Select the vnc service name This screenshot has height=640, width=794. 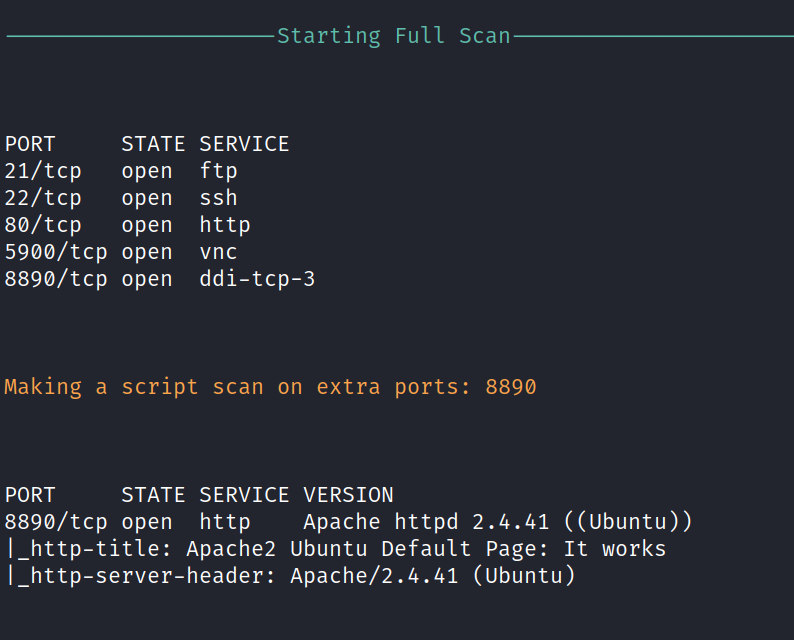[218, 252]
